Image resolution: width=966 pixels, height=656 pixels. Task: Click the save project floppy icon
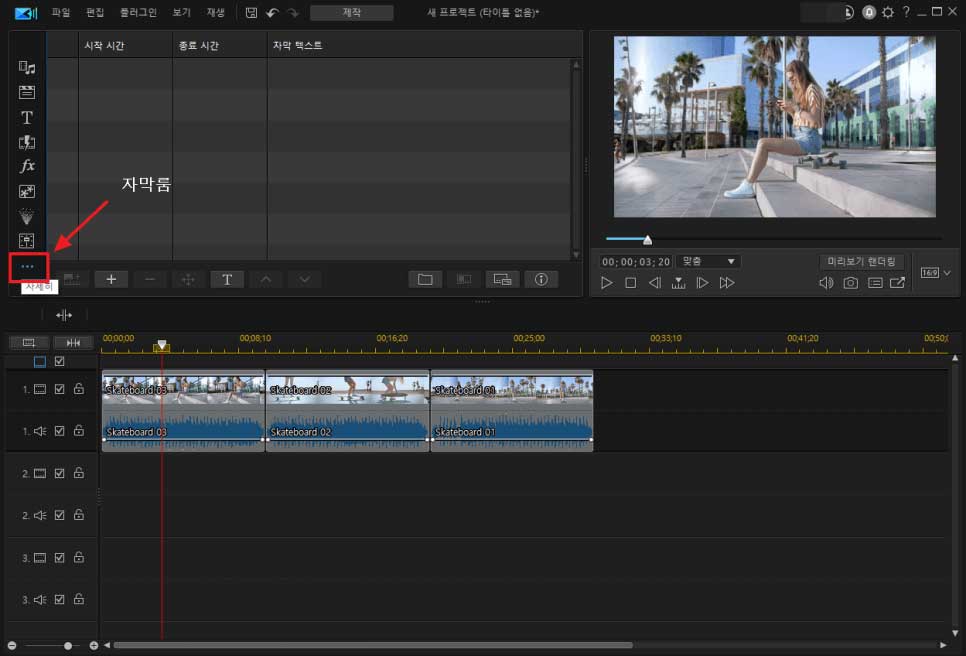pos(251,12)
